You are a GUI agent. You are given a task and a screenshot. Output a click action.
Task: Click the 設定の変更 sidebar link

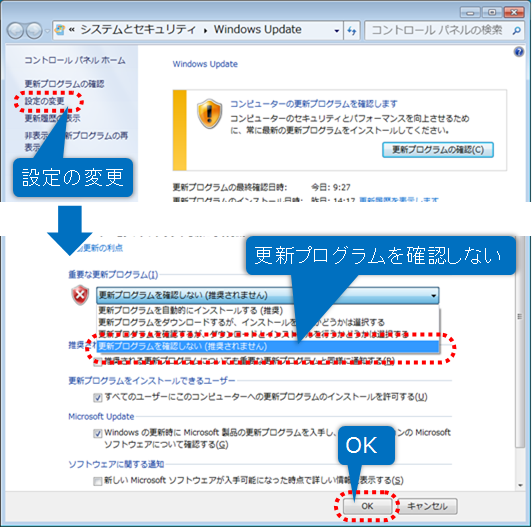pos(44,101)
